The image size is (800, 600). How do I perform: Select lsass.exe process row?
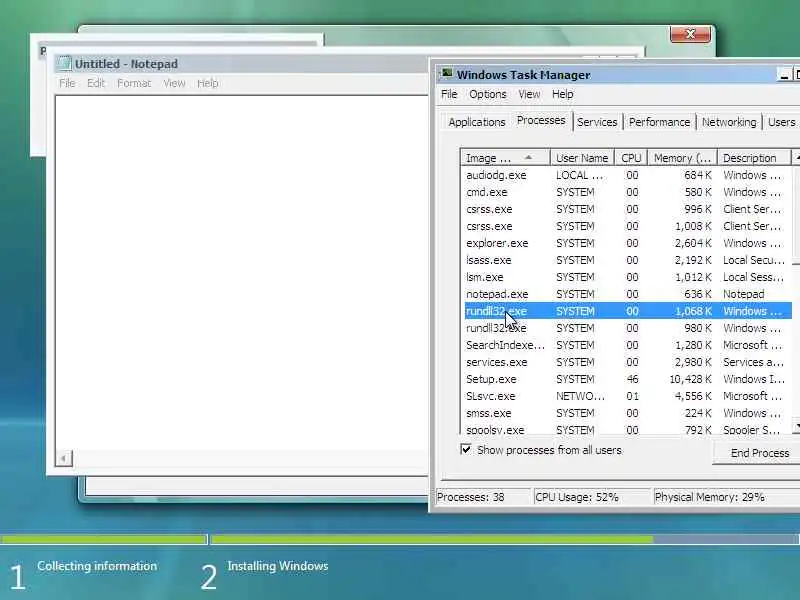pyautogui.click(x=628, y=260)
